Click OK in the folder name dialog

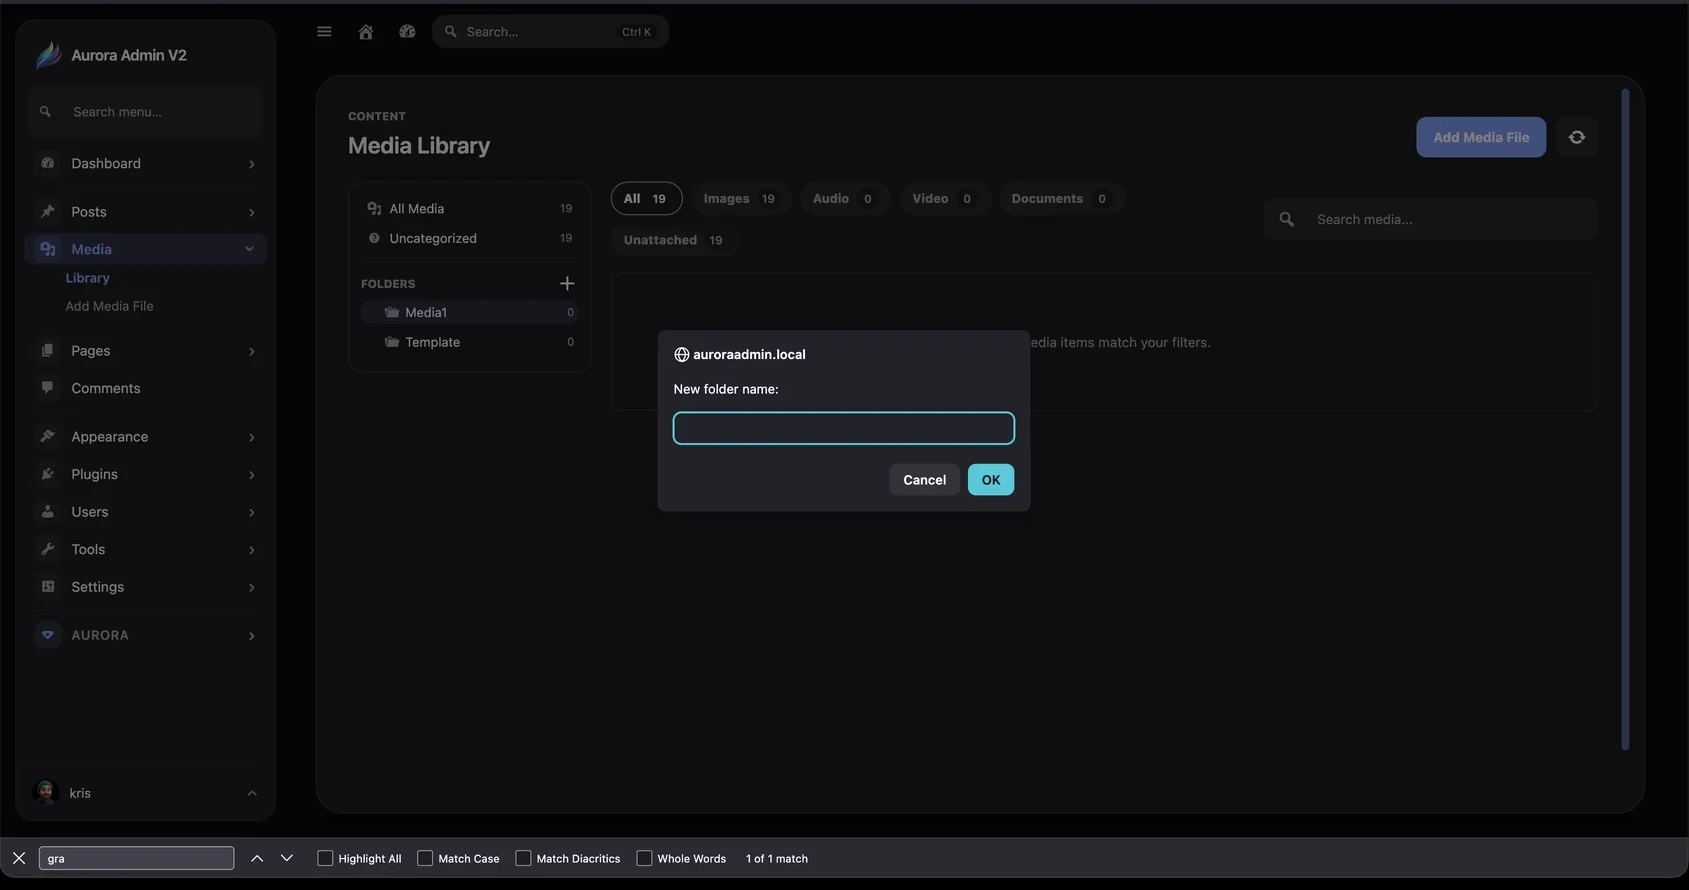tap(990, 480)
